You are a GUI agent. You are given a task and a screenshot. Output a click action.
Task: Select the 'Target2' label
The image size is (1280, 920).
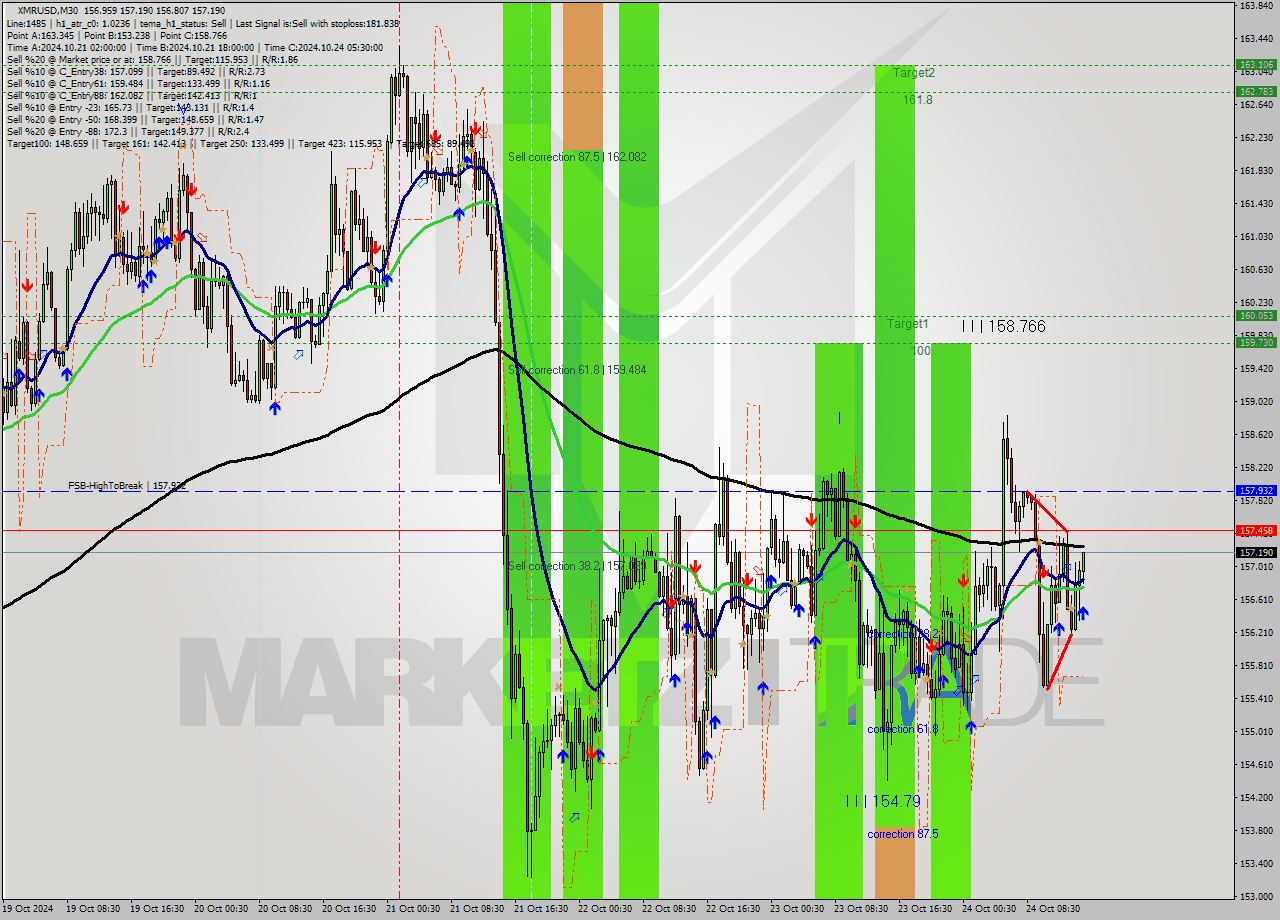914,73
